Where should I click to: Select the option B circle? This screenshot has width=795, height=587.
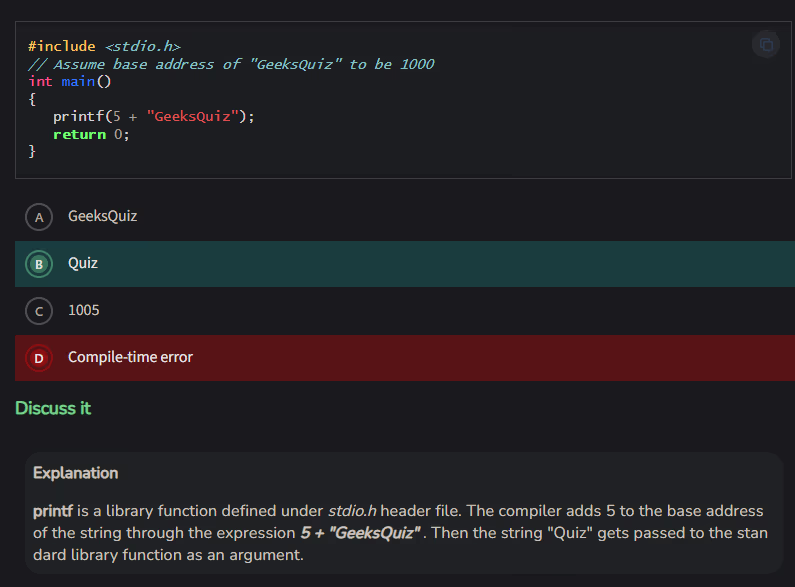click(x=39, y=264)
